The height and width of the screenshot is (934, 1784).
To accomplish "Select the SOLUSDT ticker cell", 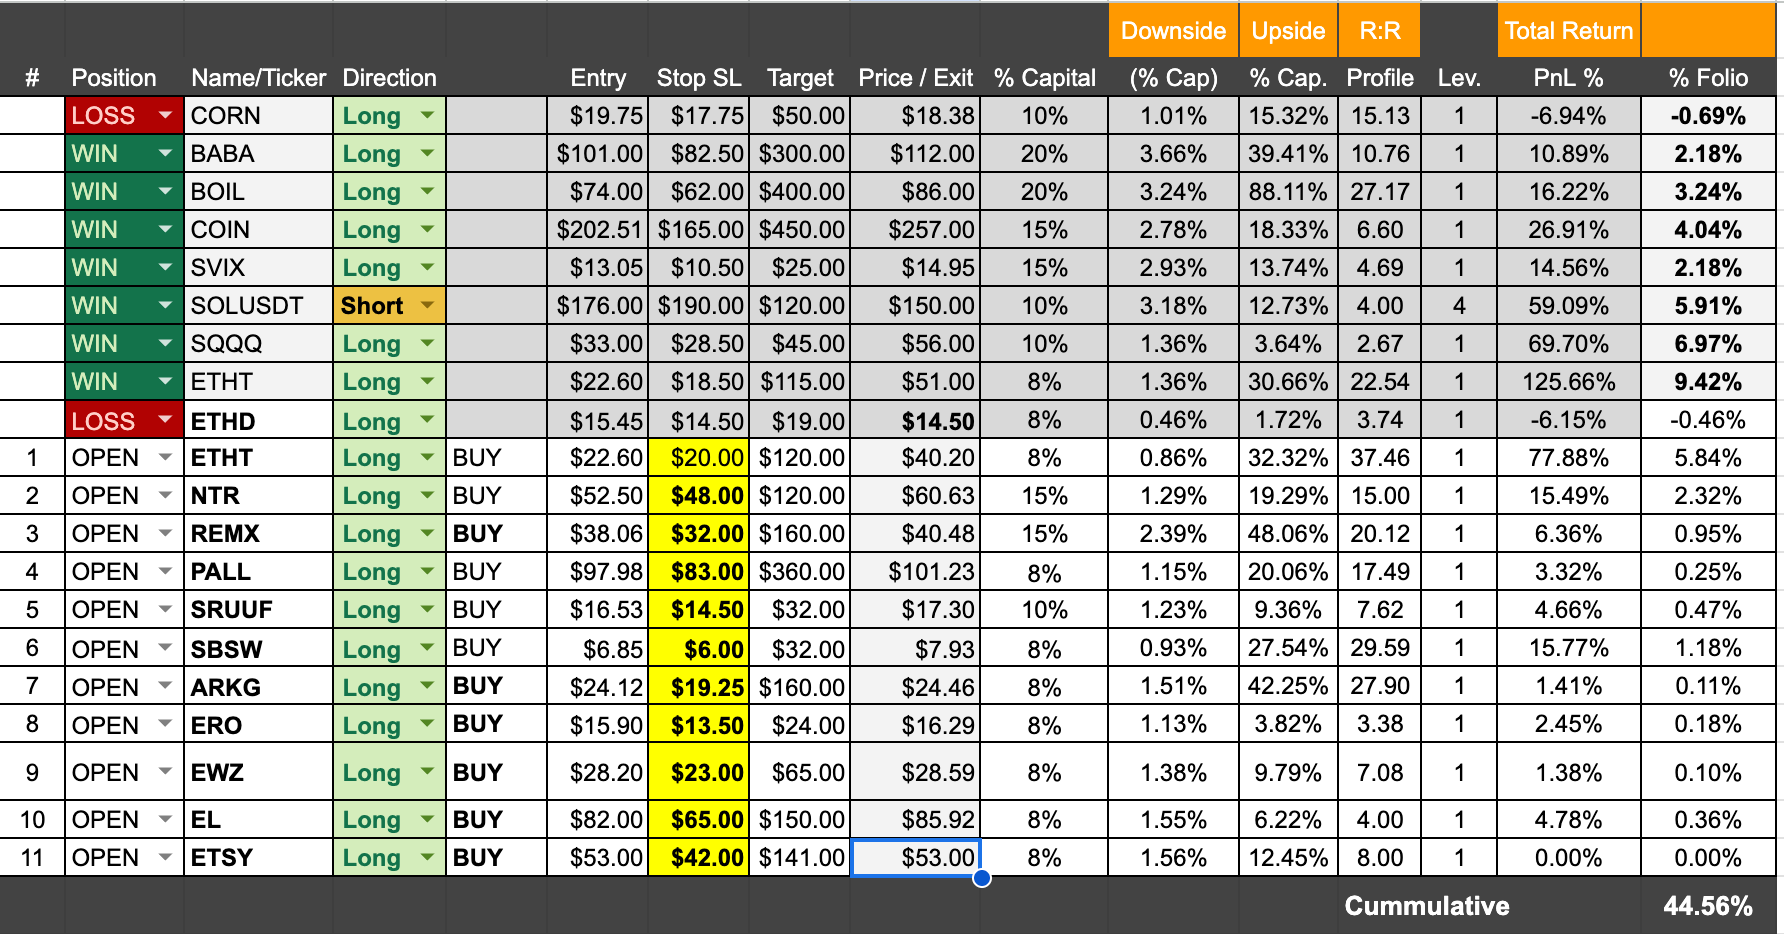I will [258, 306].
